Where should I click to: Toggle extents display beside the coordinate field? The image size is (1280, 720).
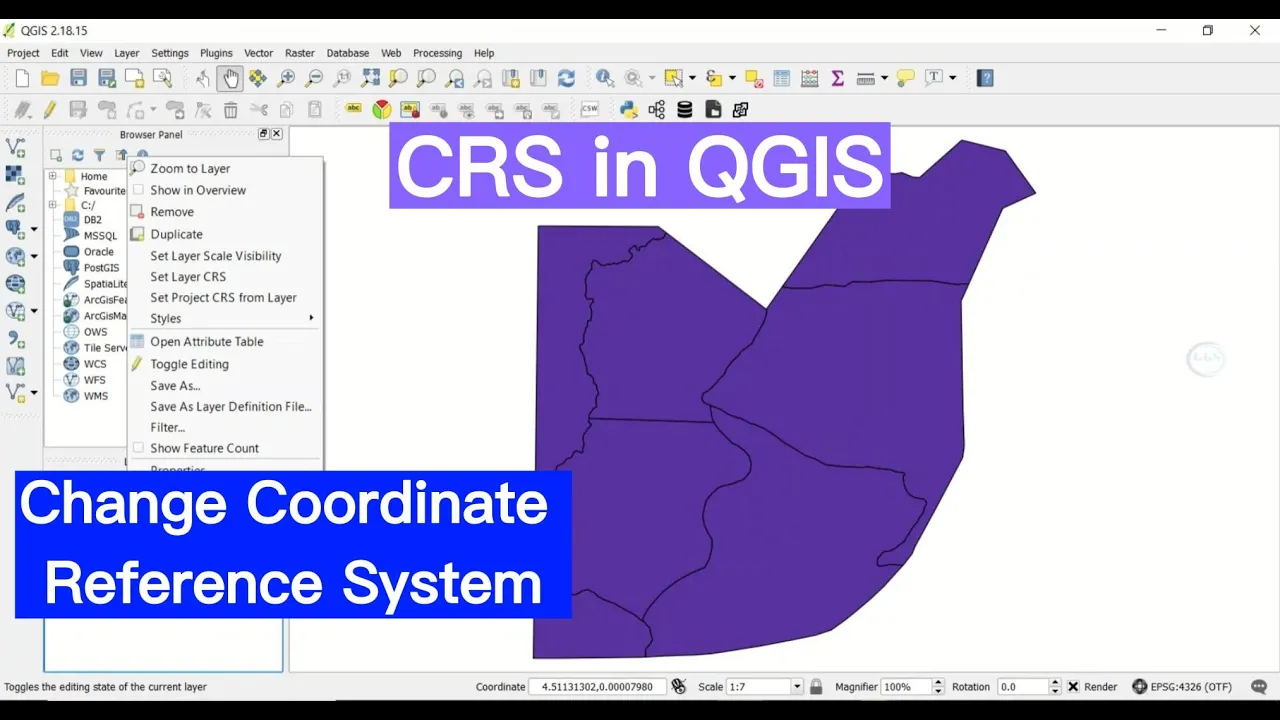tap(679, 687)
